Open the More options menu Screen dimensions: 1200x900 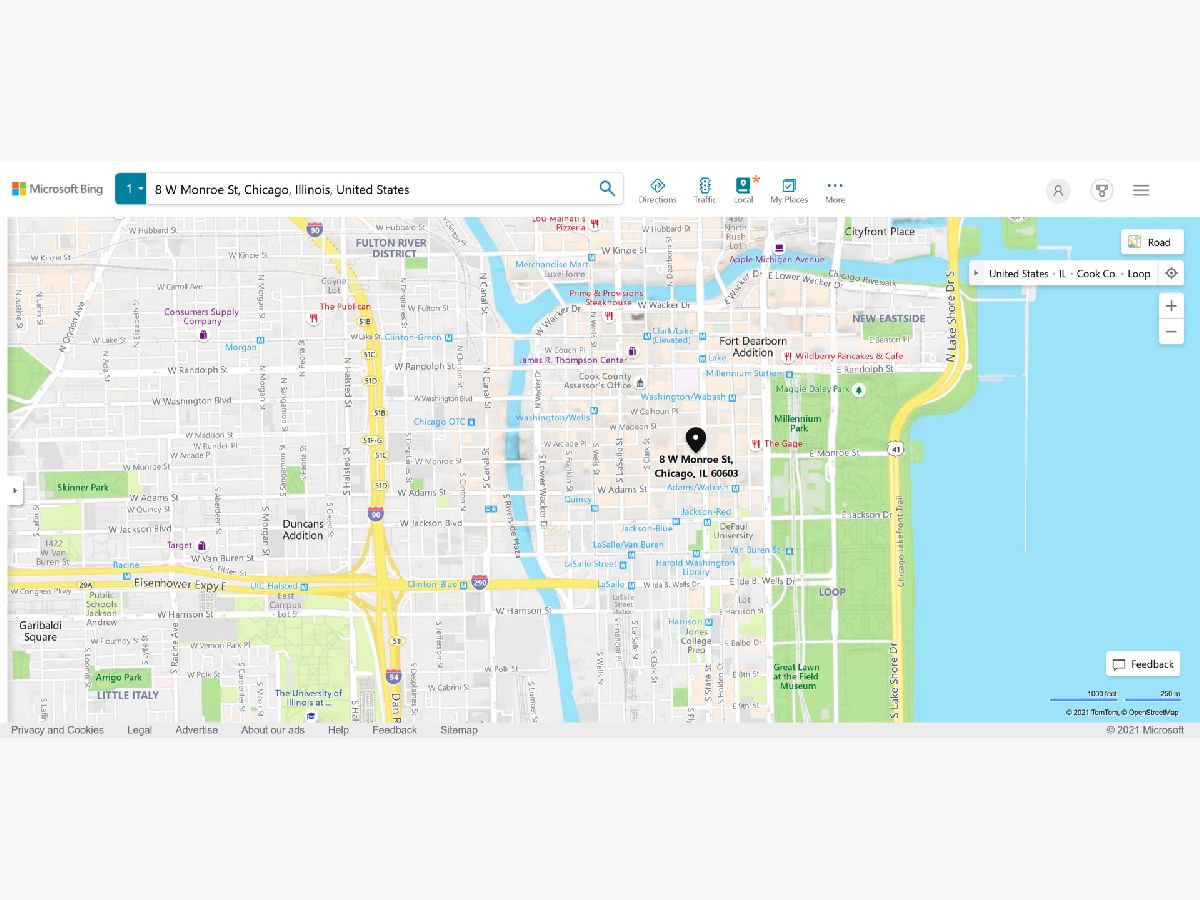pos(835,190)
